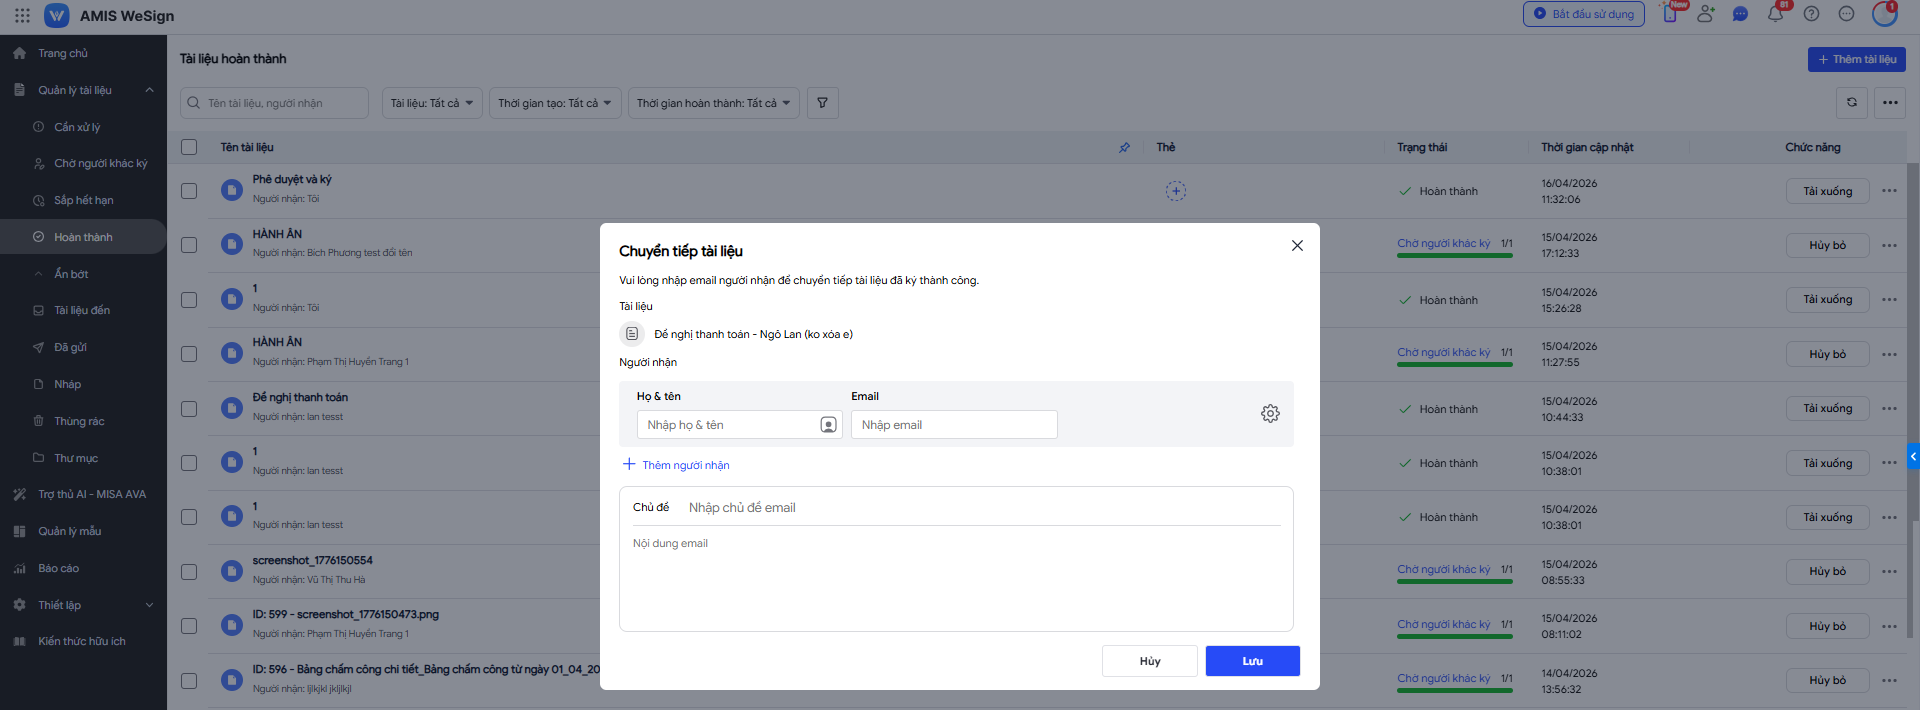This screenshot has width=1920, height=710.
Task: Click the Lưu button in dialog
Action: tap(1252, 661)
